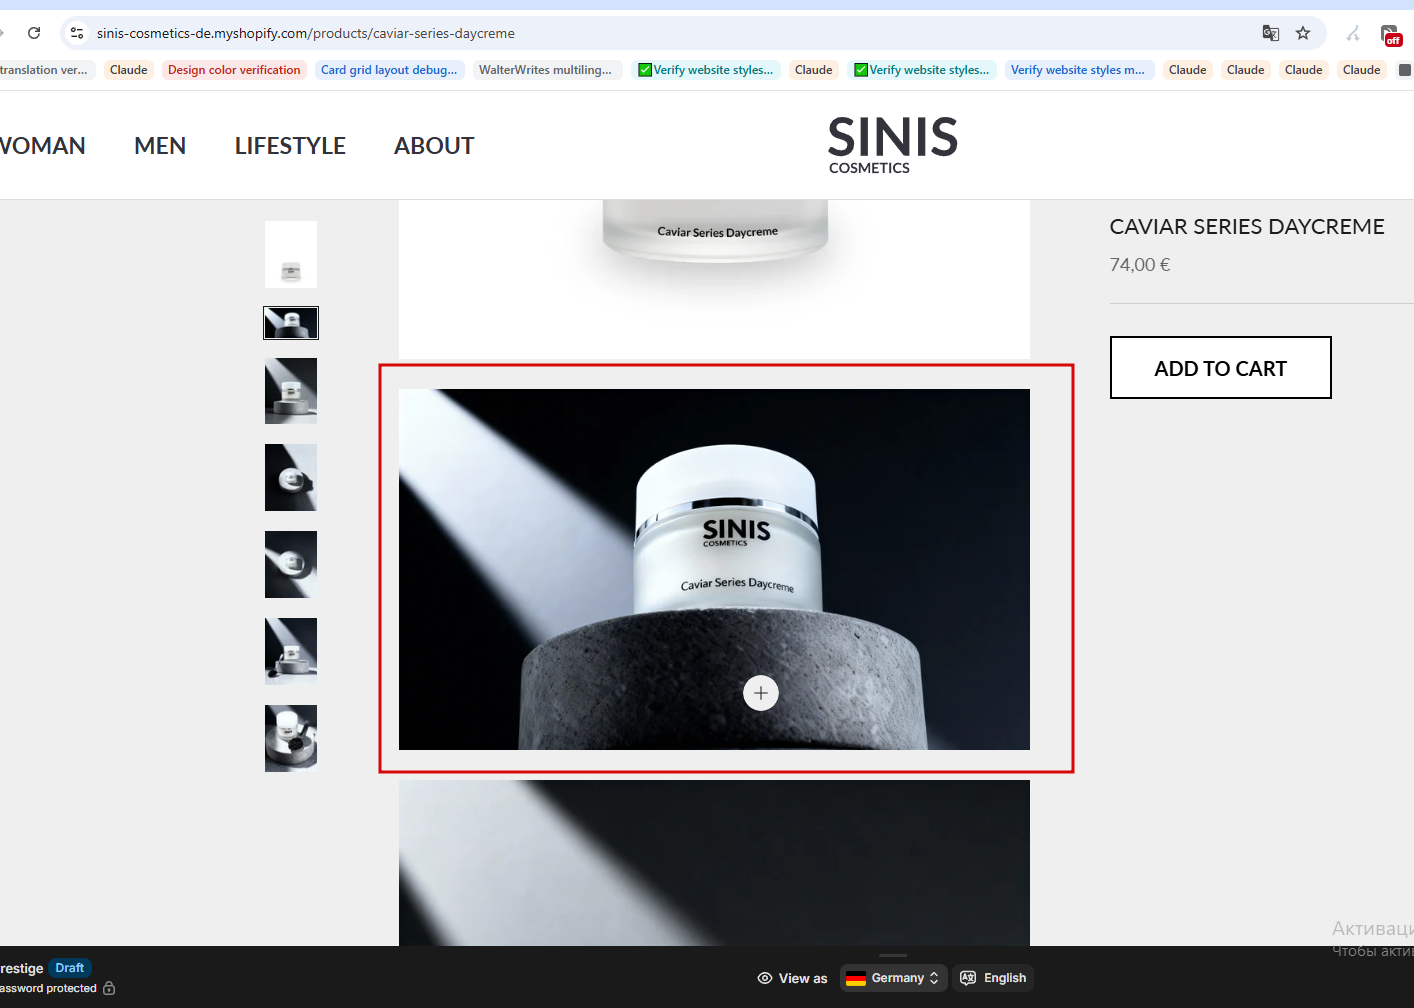Click the Draft status badge
Screen dimensions: 1414x1008
70,968
